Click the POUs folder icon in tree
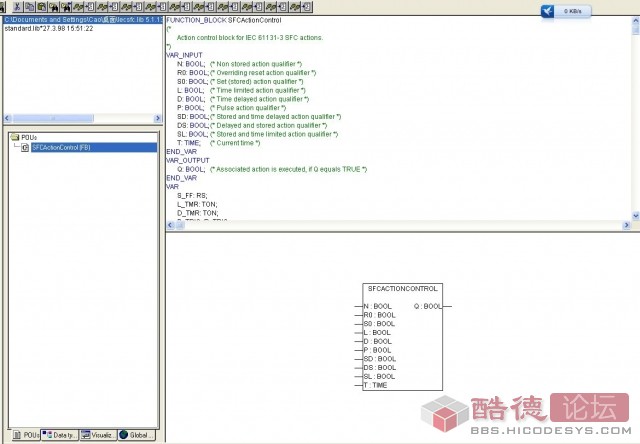The image size is (640, 444). pyautogui.click(x=14, y=137)
